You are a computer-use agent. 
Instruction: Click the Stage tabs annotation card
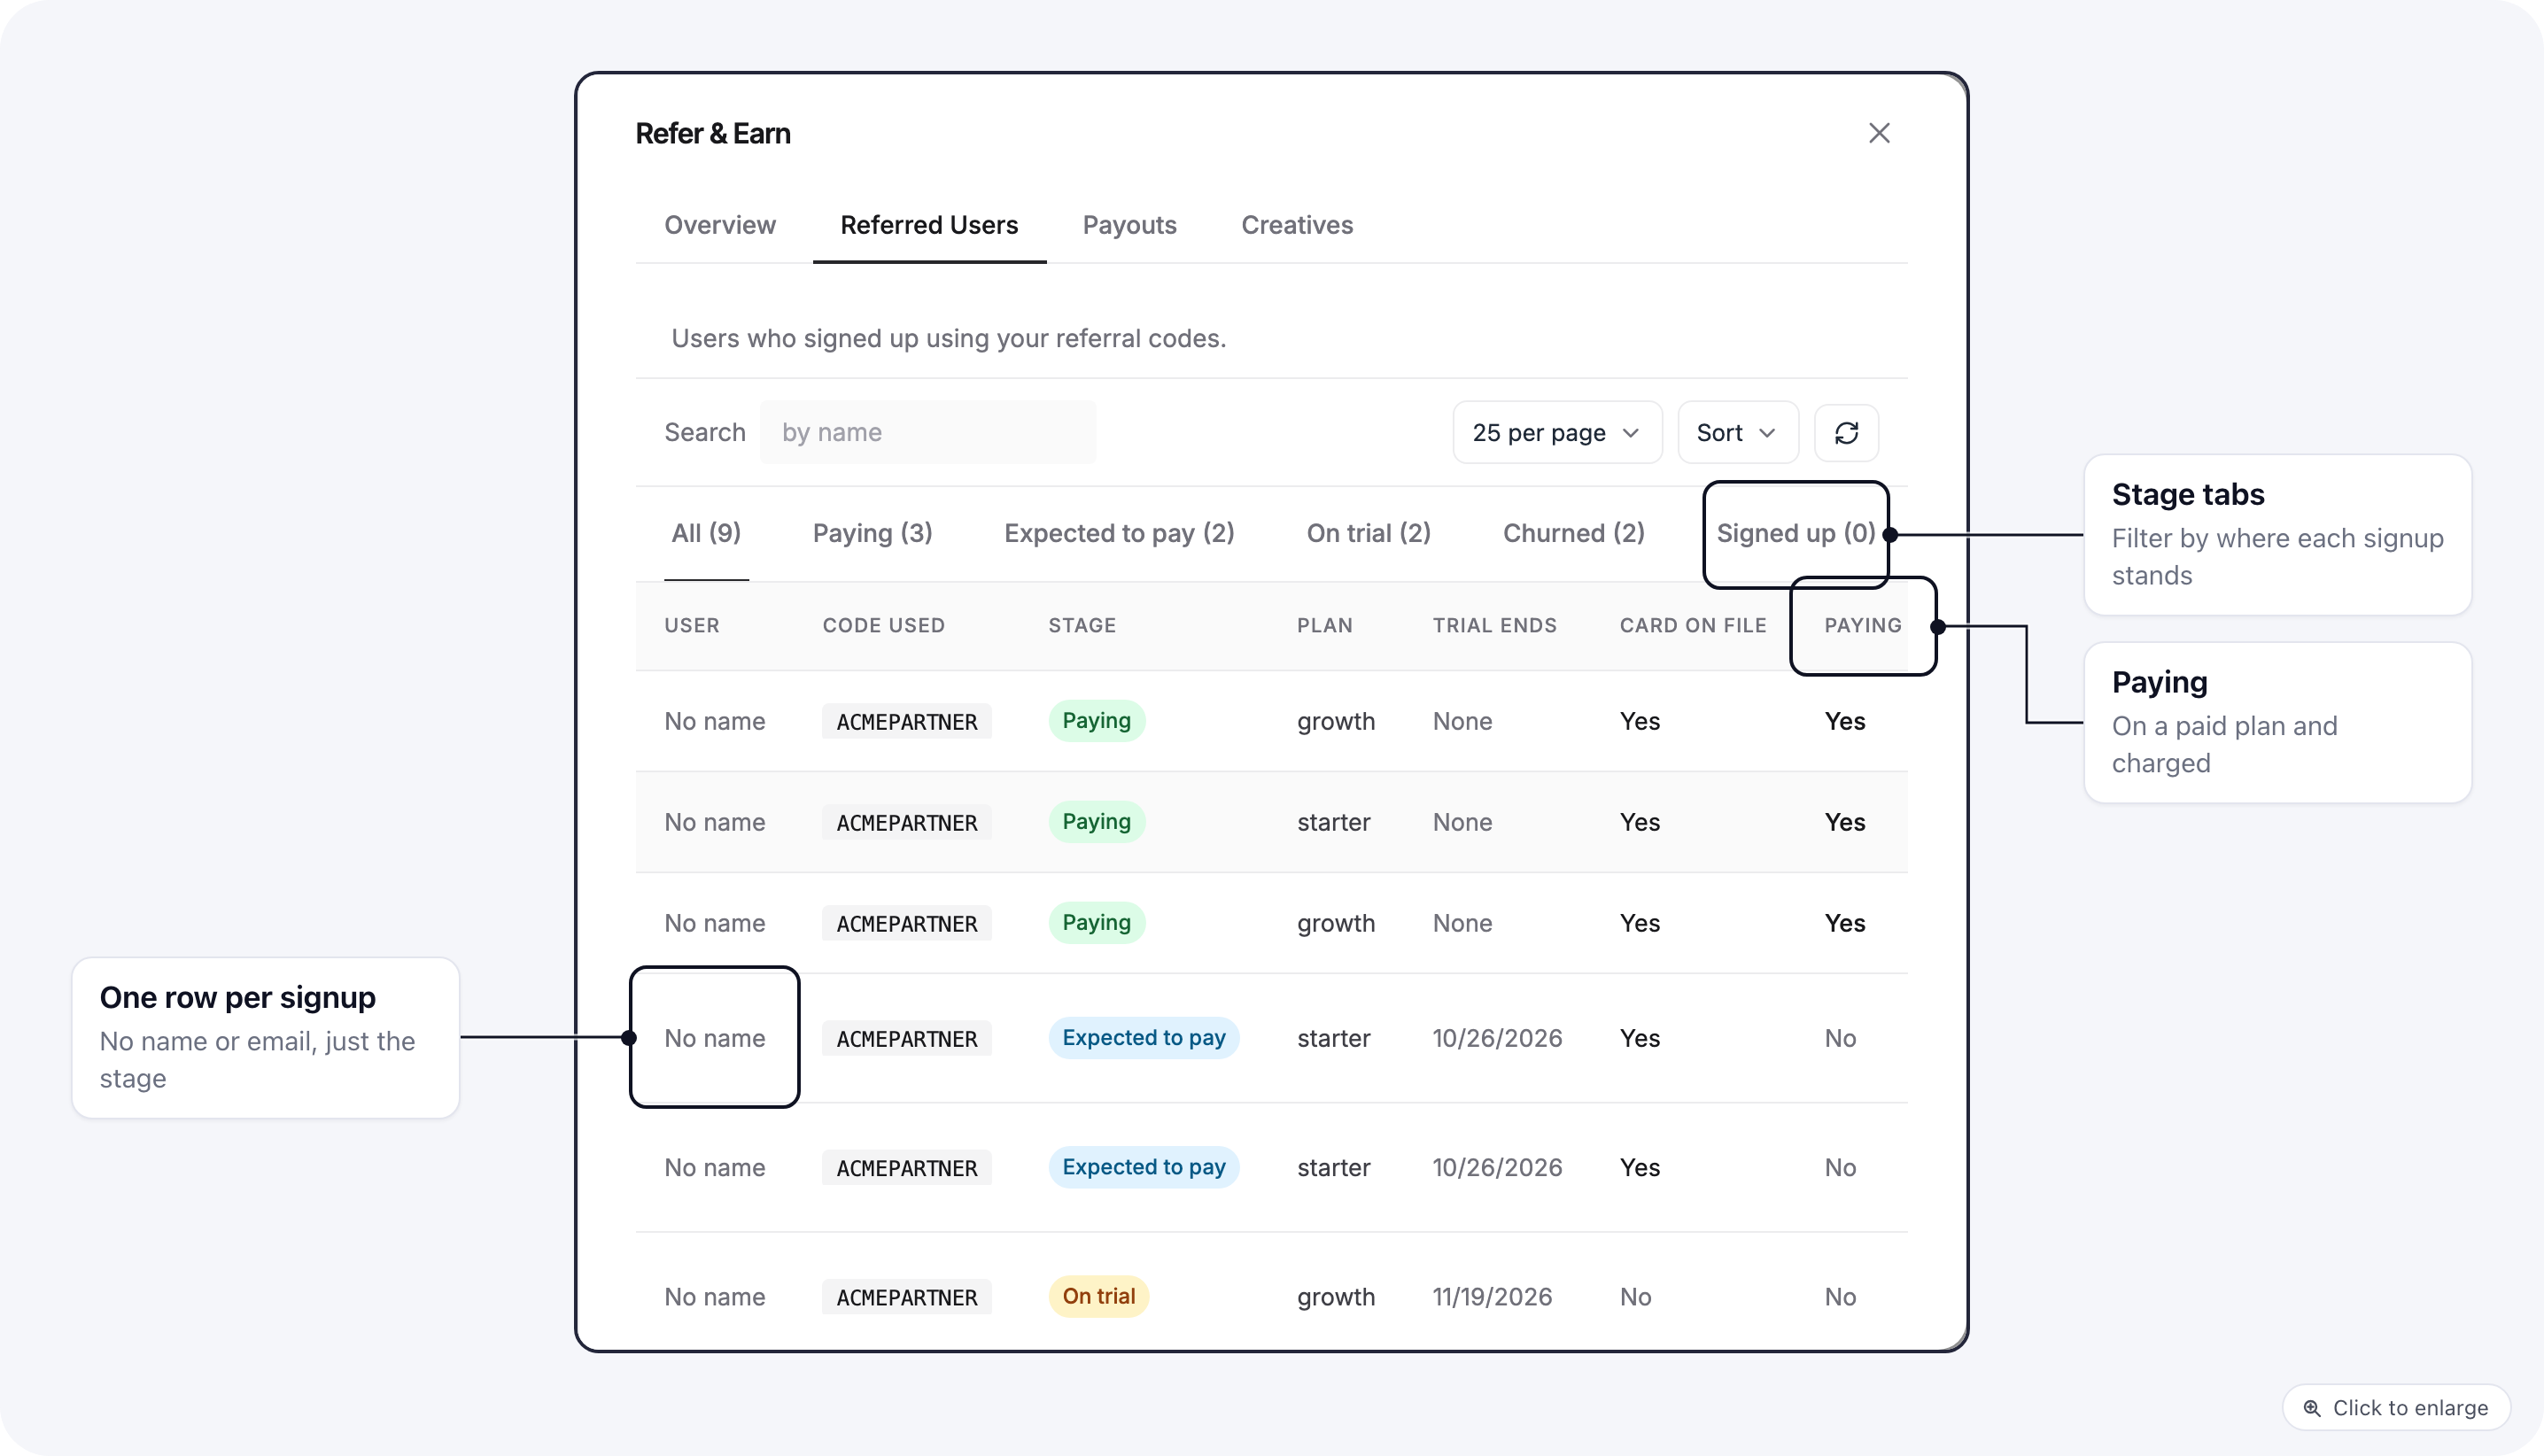[x=2277, y=535]
